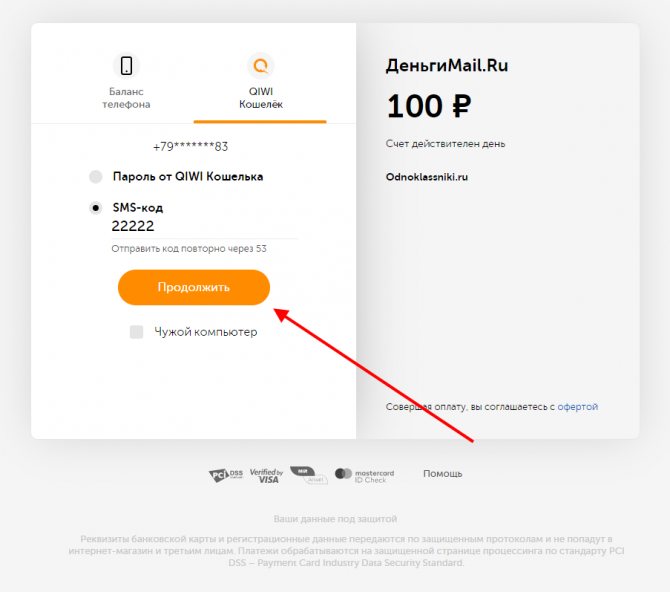Click the PCI DSS badge
Viewport: 670px width, 592px height.
pyautogui.click(x=226, y=475)
